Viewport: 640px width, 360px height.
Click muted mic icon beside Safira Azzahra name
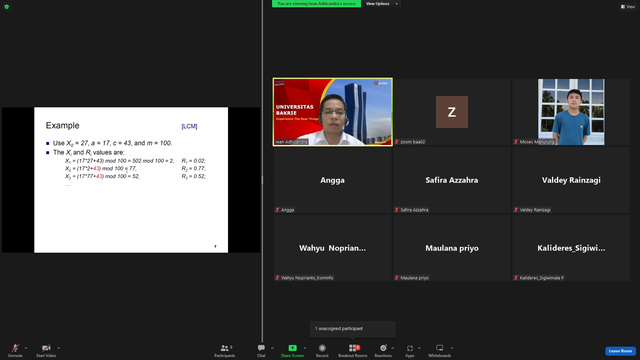(396, 210)
